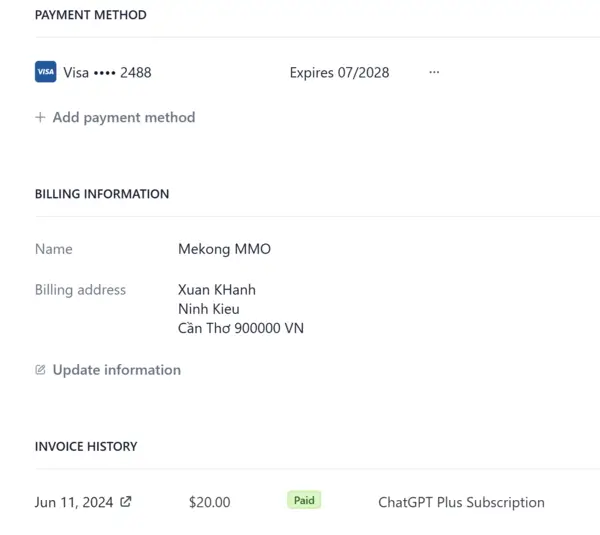The height and width of the screenshot is (535, 600).
Task: Click ChatGPT Plus Subscription description
Action: pyautogui.click(x=461, y=502)
